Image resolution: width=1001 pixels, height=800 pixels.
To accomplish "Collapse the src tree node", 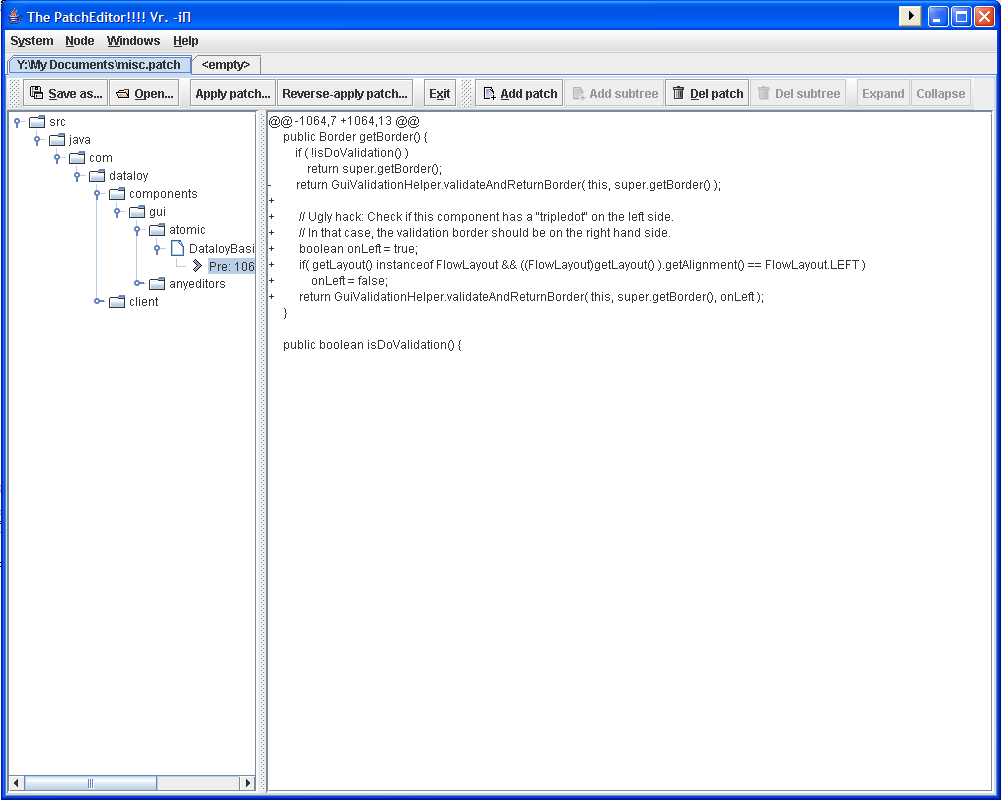I will pyautogui.click(x=18, y=121).
